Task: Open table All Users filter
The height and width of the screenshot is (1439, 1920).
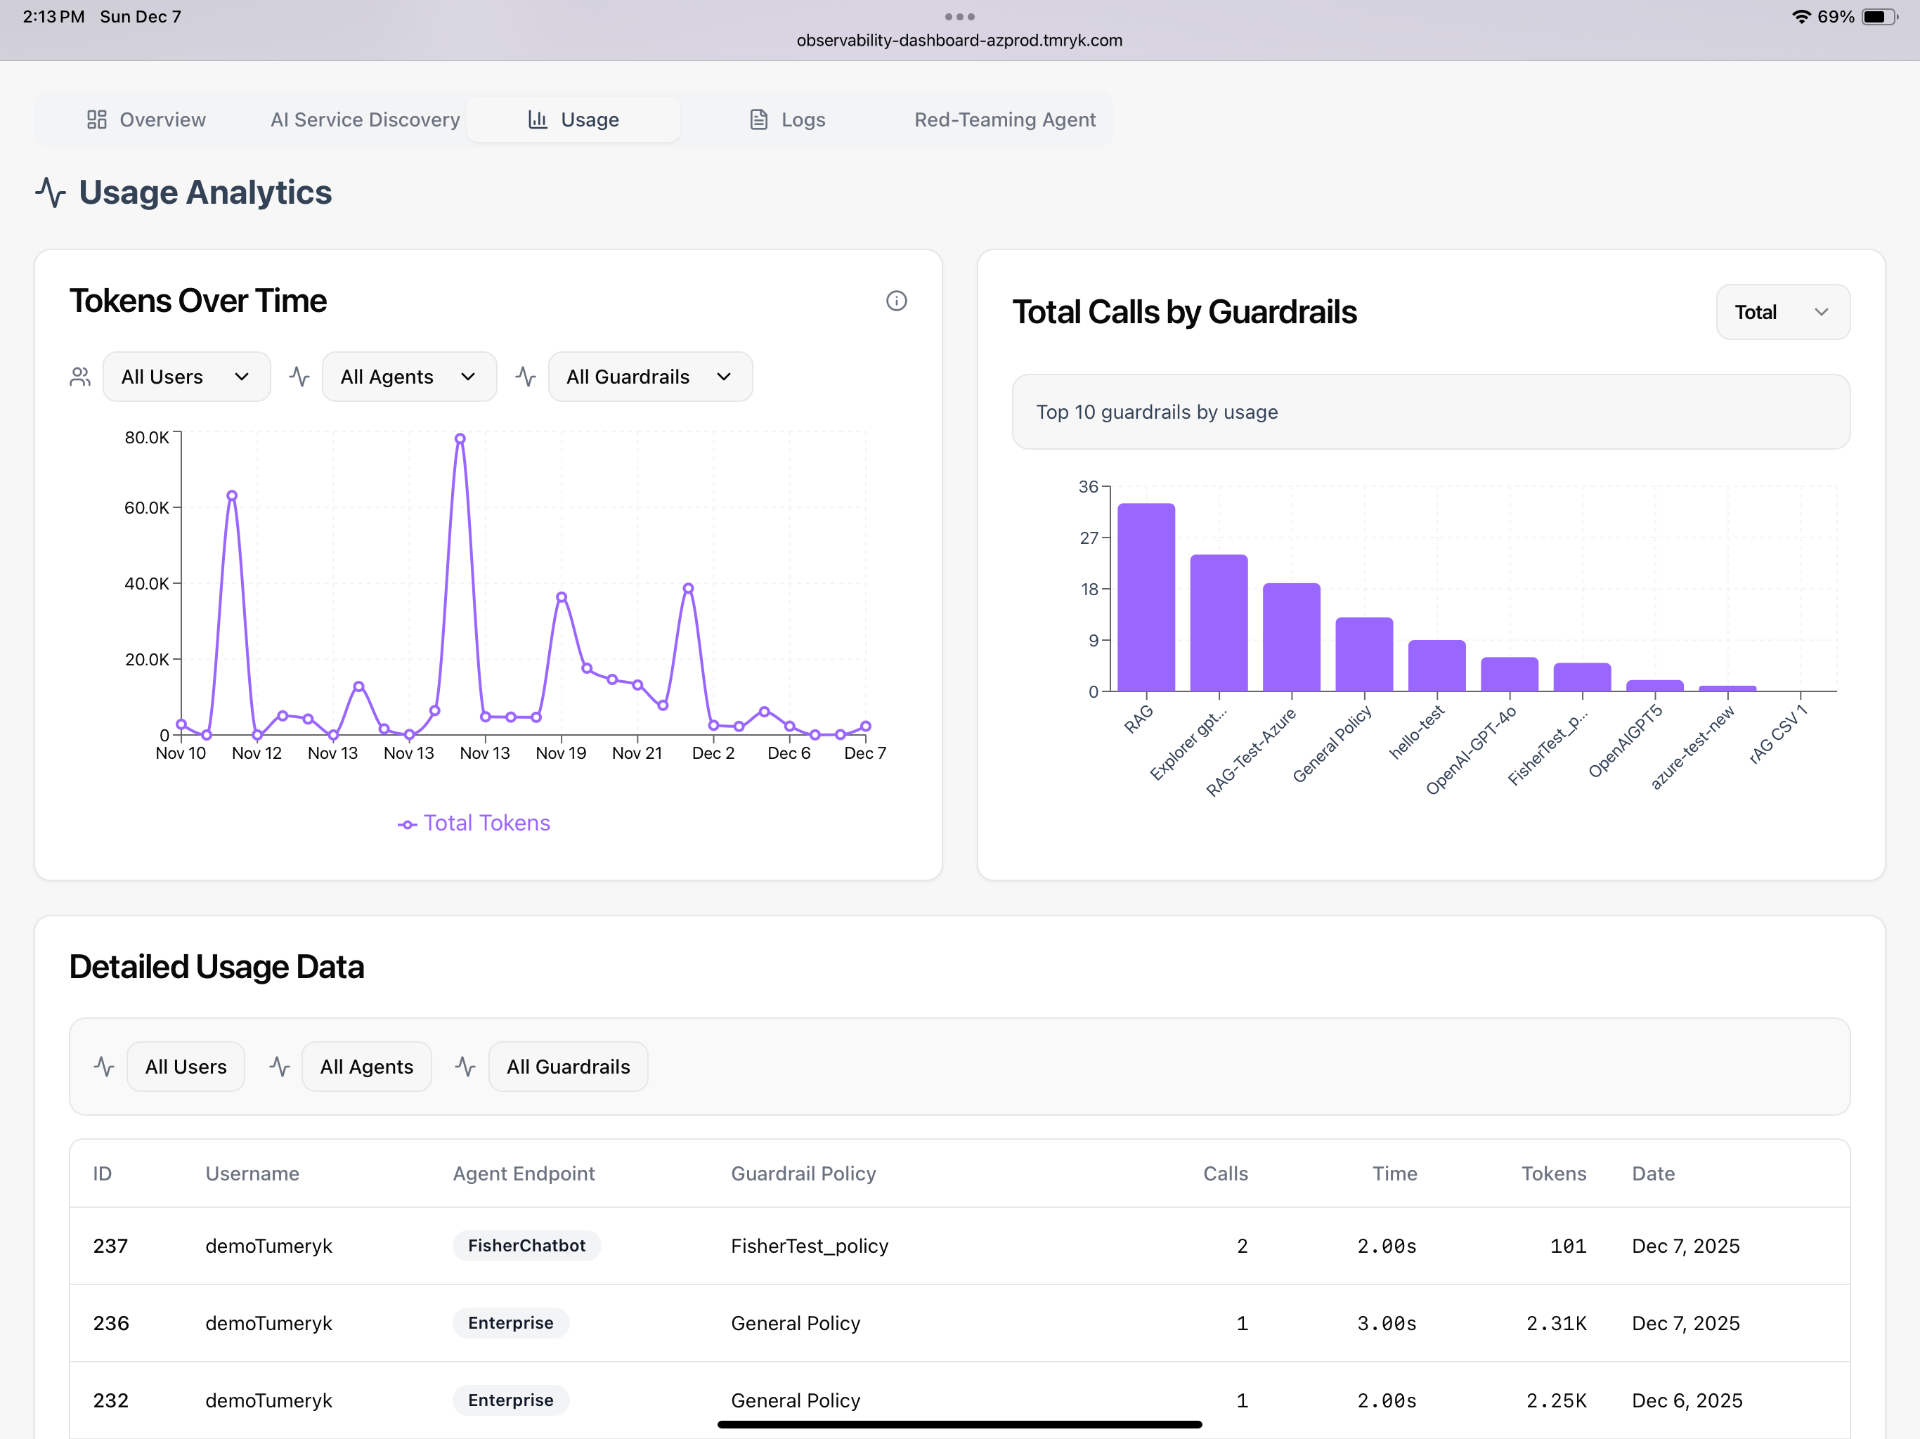Action: (186, 1066)
